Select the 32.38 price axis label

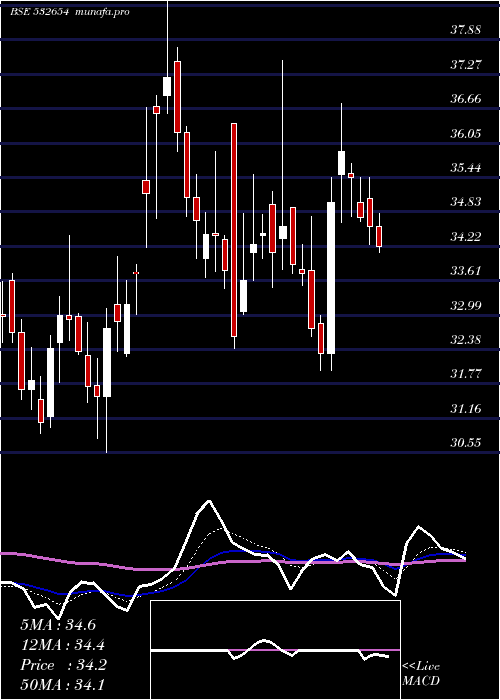coord(466,340)
